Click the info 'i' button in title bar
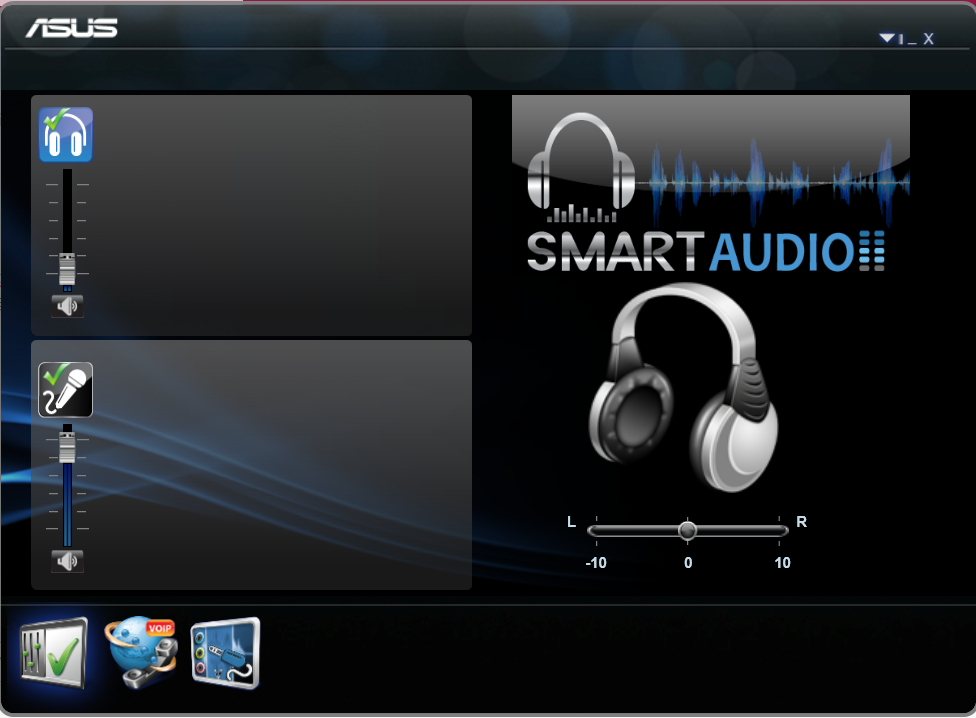The width and height of the screenshot is (976, 718). pyautogui.click(x=901, y=39)
